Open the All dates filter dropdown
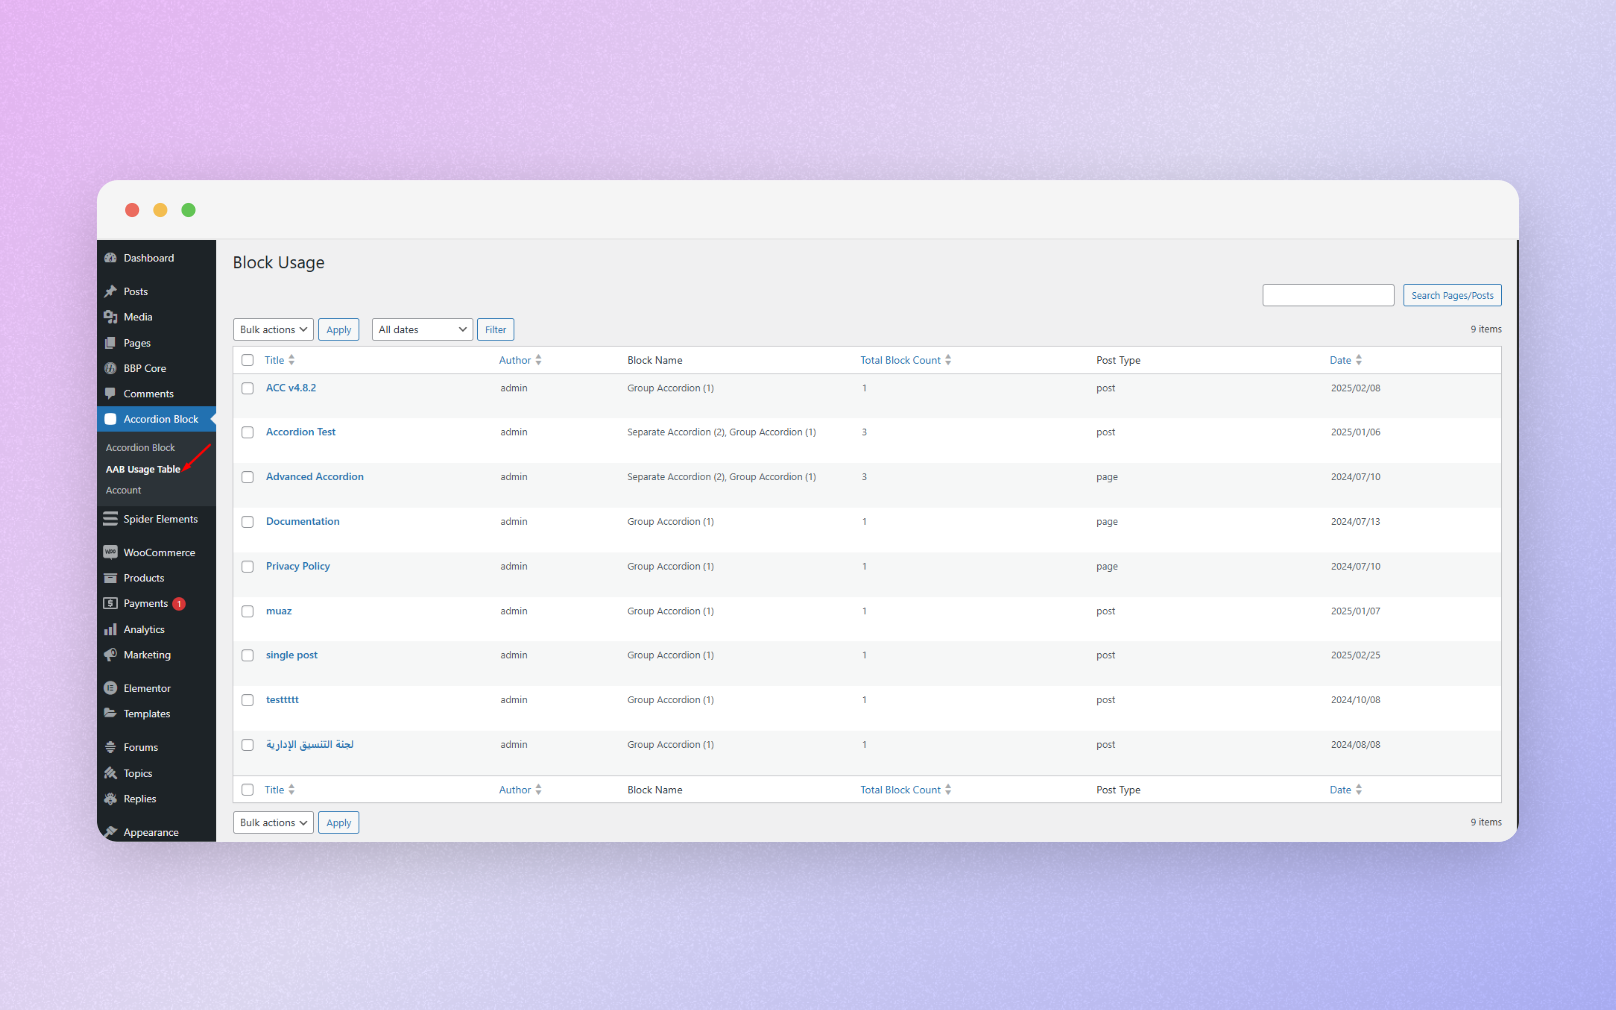1616x1010 pixels. 421,329
